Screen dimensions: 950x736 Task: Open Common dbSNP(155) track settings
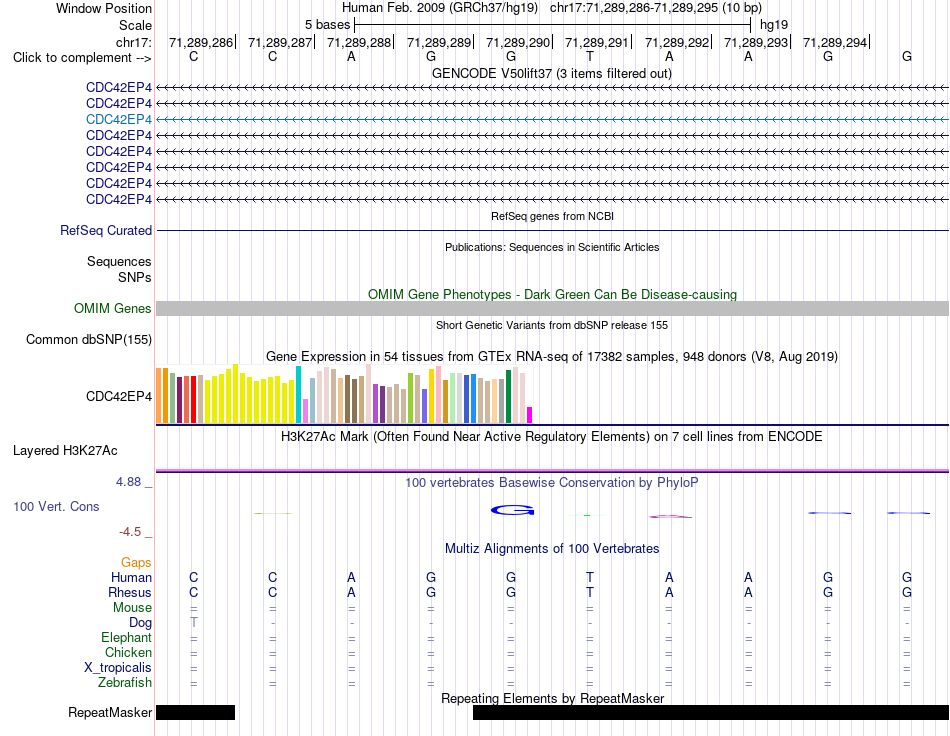click(89, 339)
